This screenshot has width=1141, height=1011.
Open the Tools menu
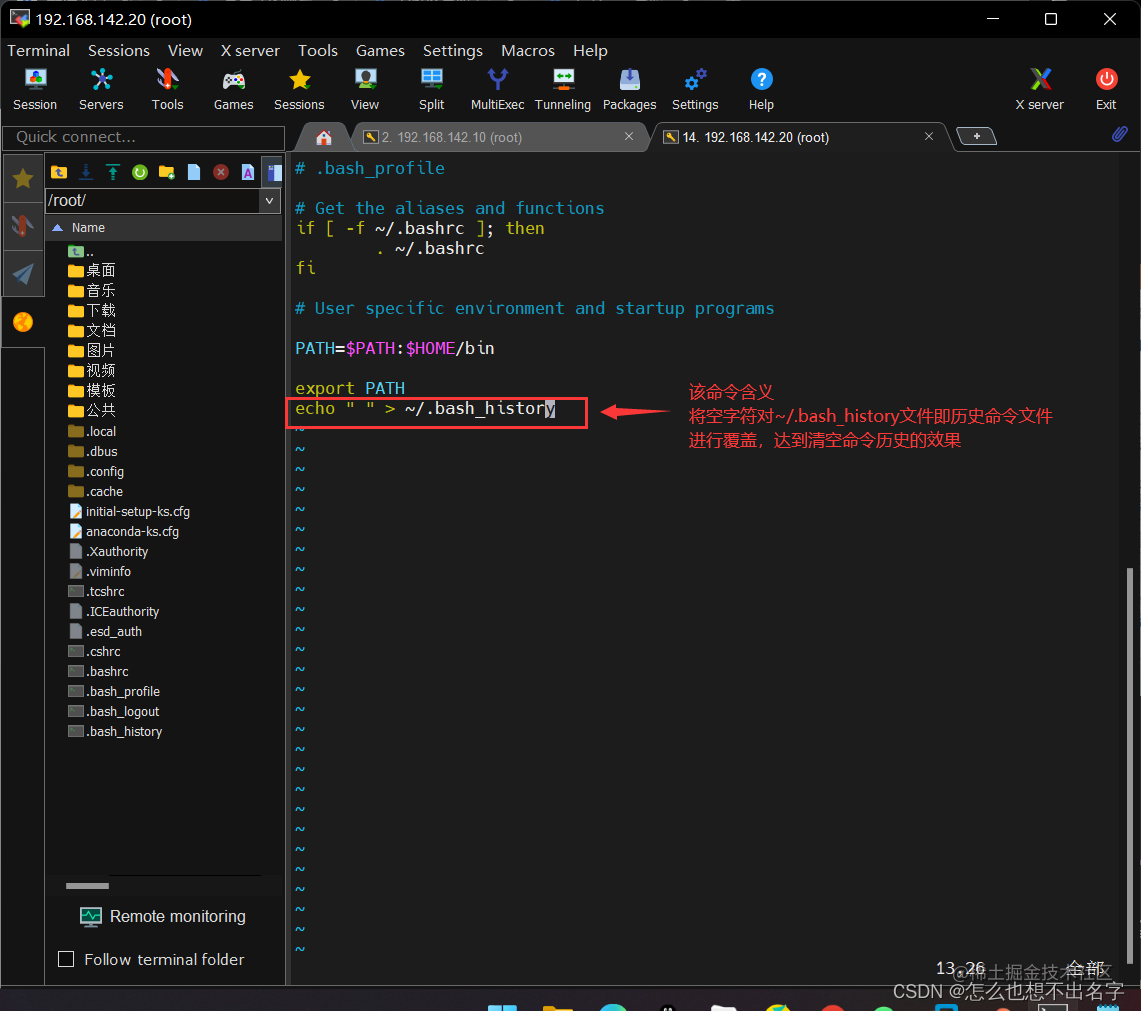point(317,50)
